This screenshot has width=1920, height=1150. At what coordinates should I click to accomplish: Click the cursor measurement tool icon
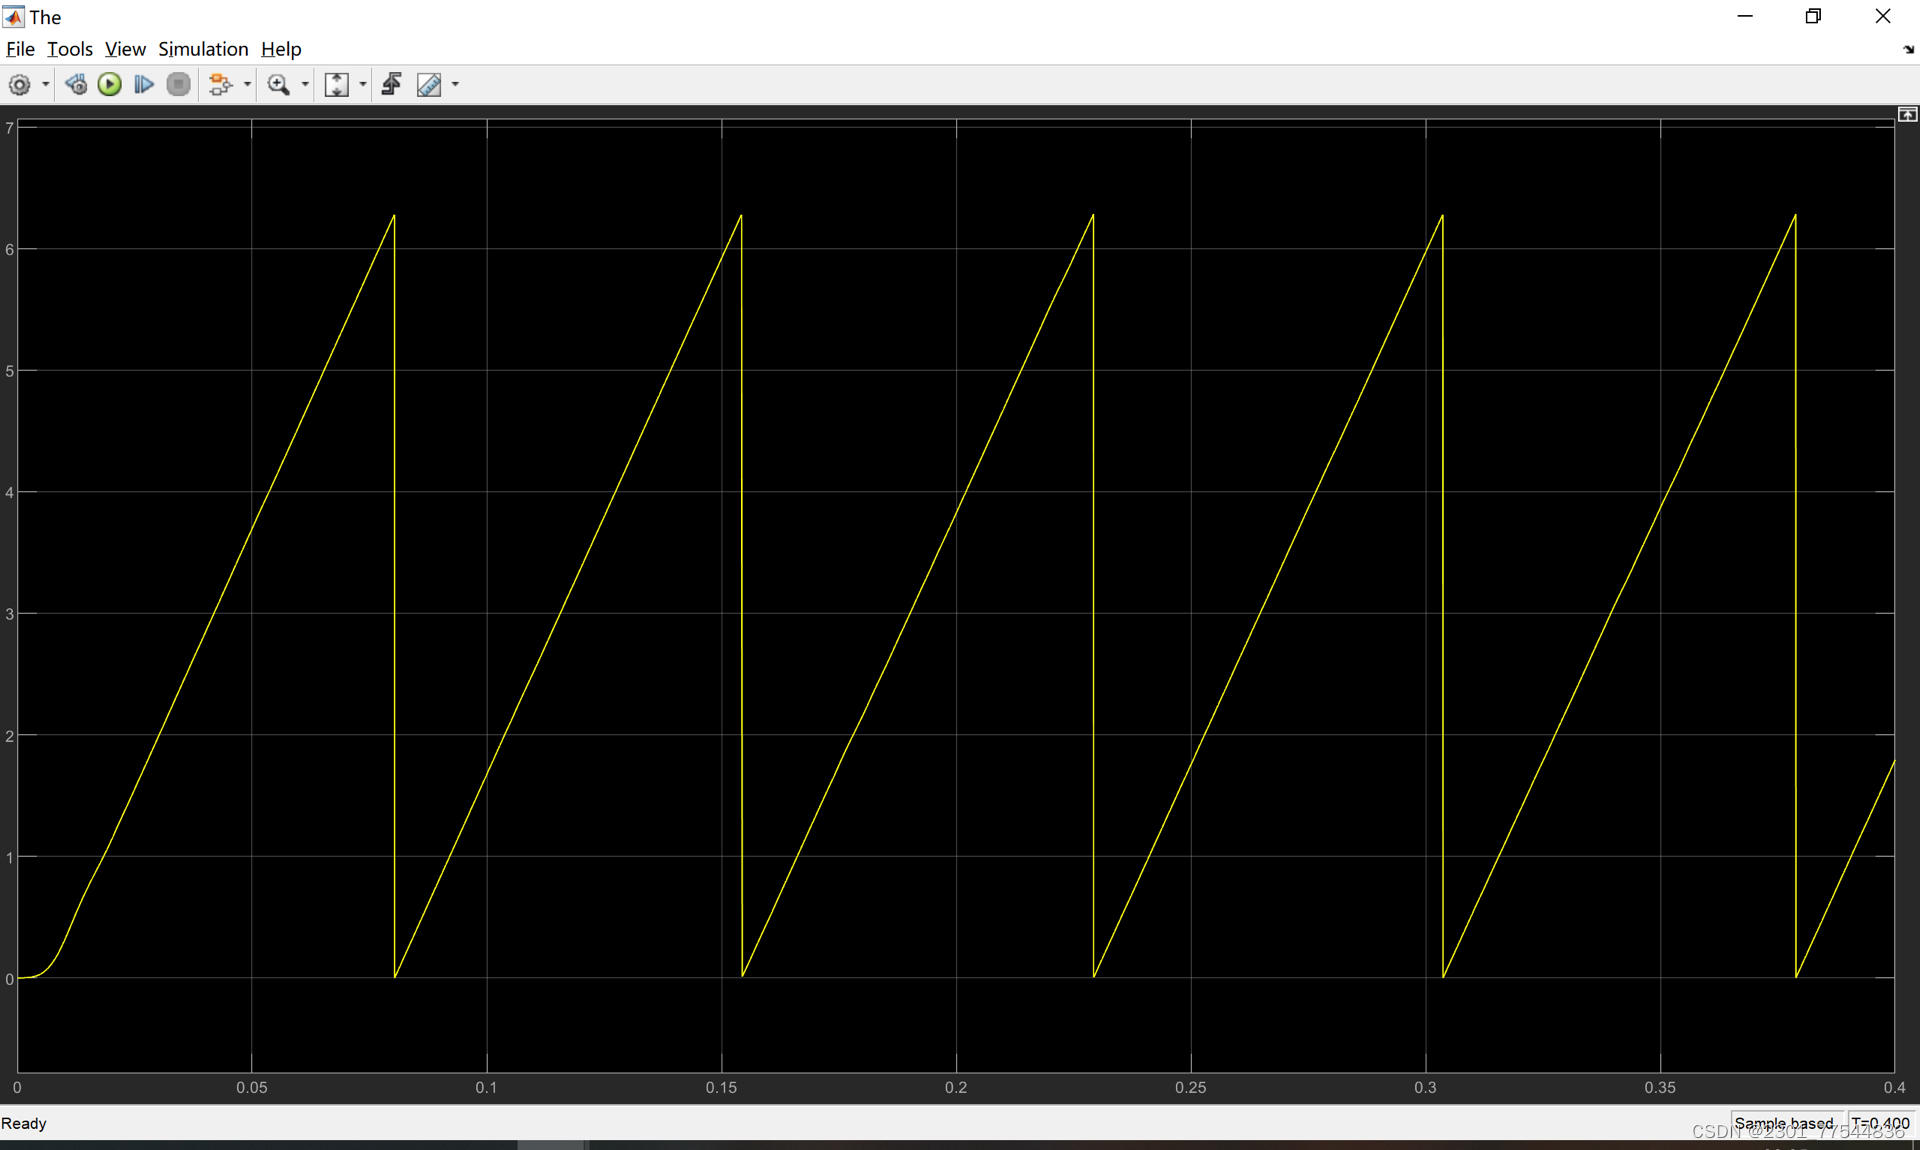click(x=430, y=85)
